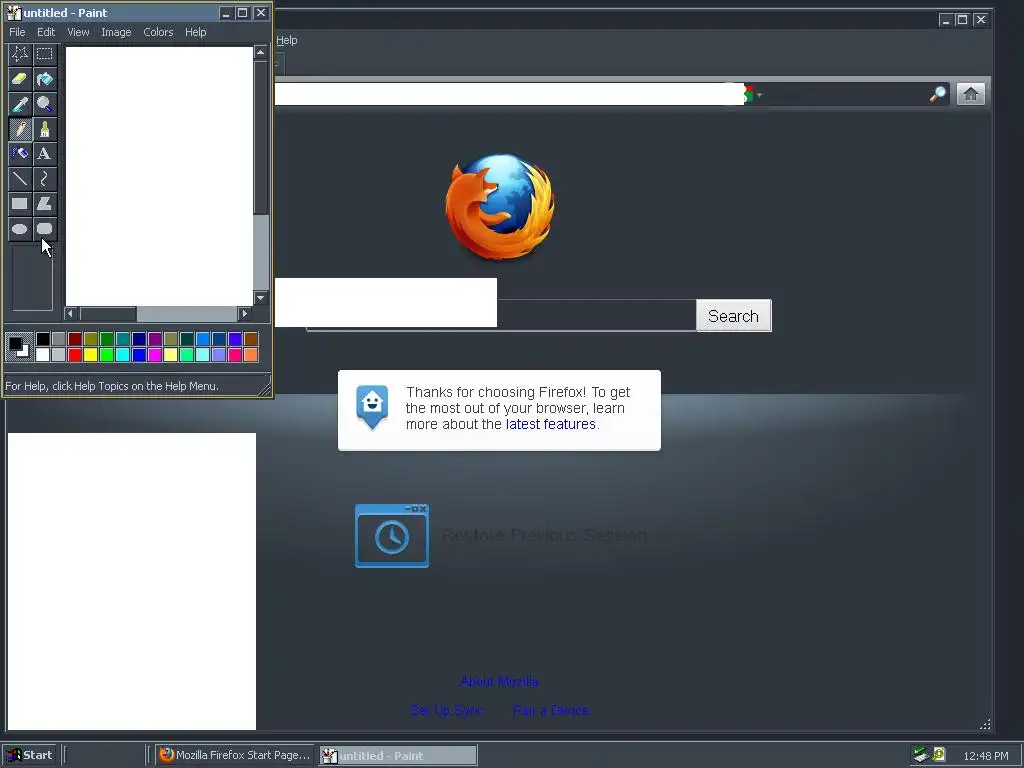
Task: Pick the dark gray color swatch
Action: point(58,338)
